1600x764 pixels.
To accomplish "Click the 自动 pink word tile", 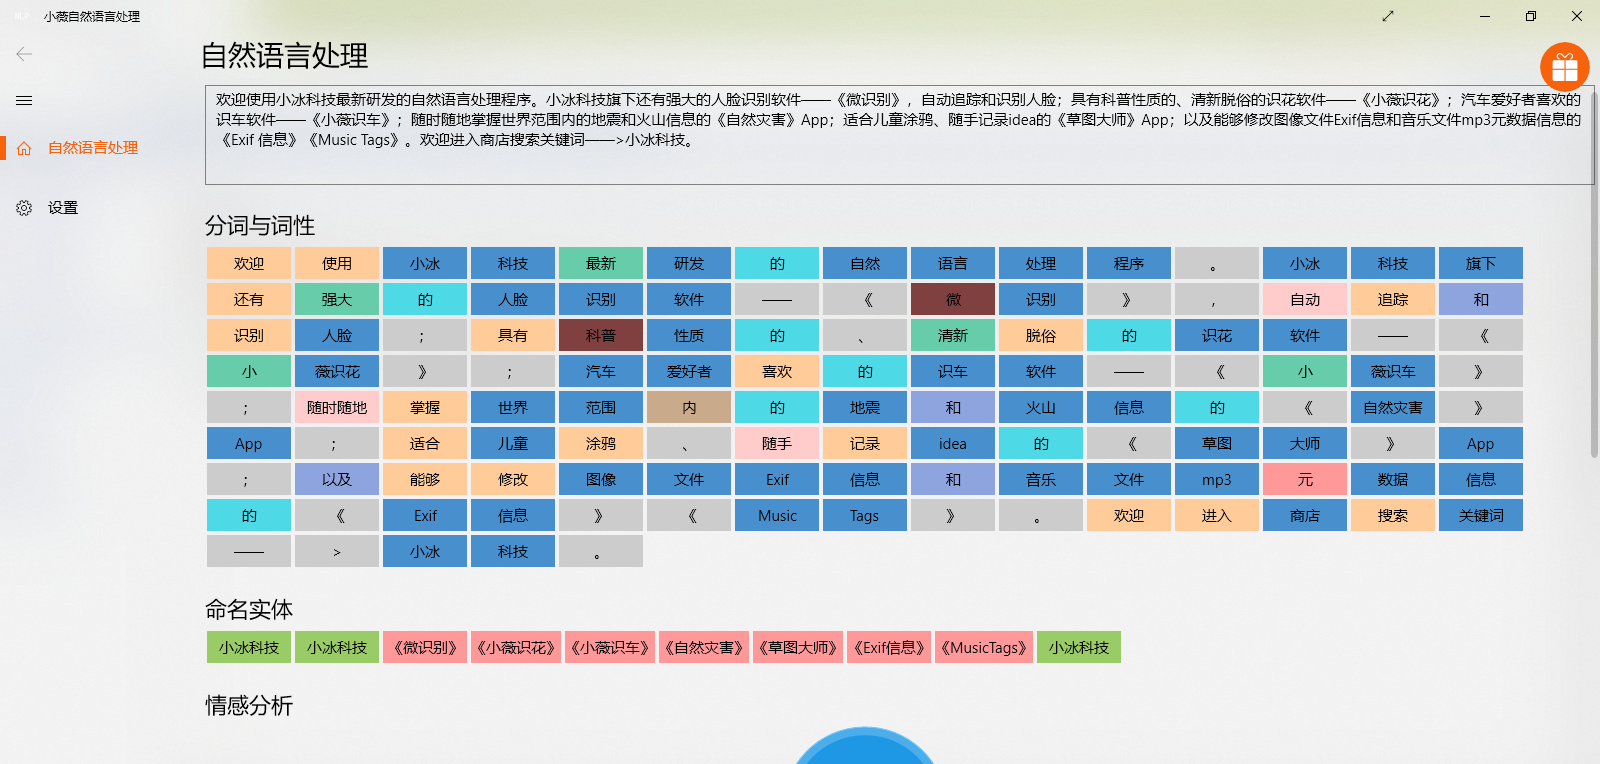I will (x=1305, y=299).
